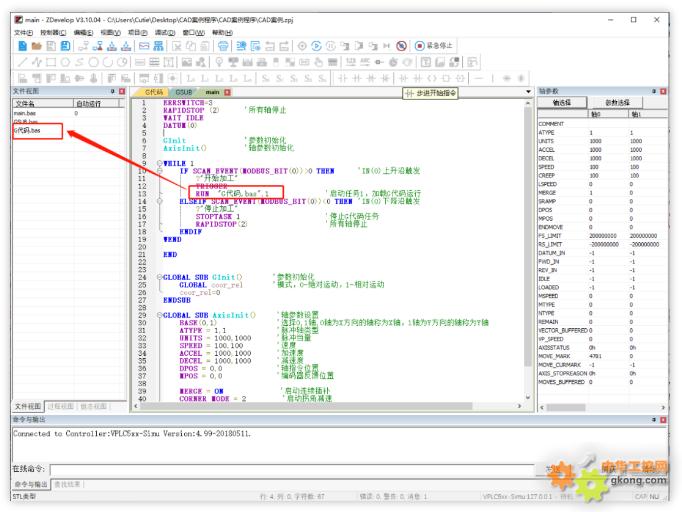
Task: Select the straight line drawing tool
Action: click(x=22, y=62)
